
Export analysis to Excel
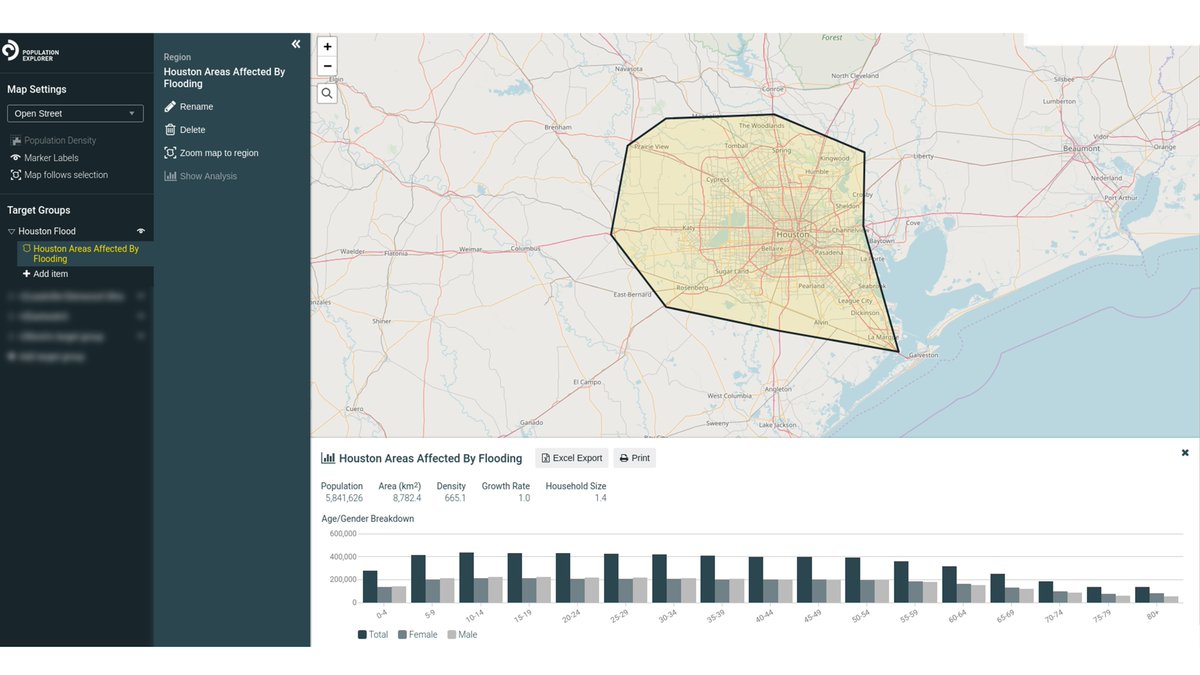[572, 458]
